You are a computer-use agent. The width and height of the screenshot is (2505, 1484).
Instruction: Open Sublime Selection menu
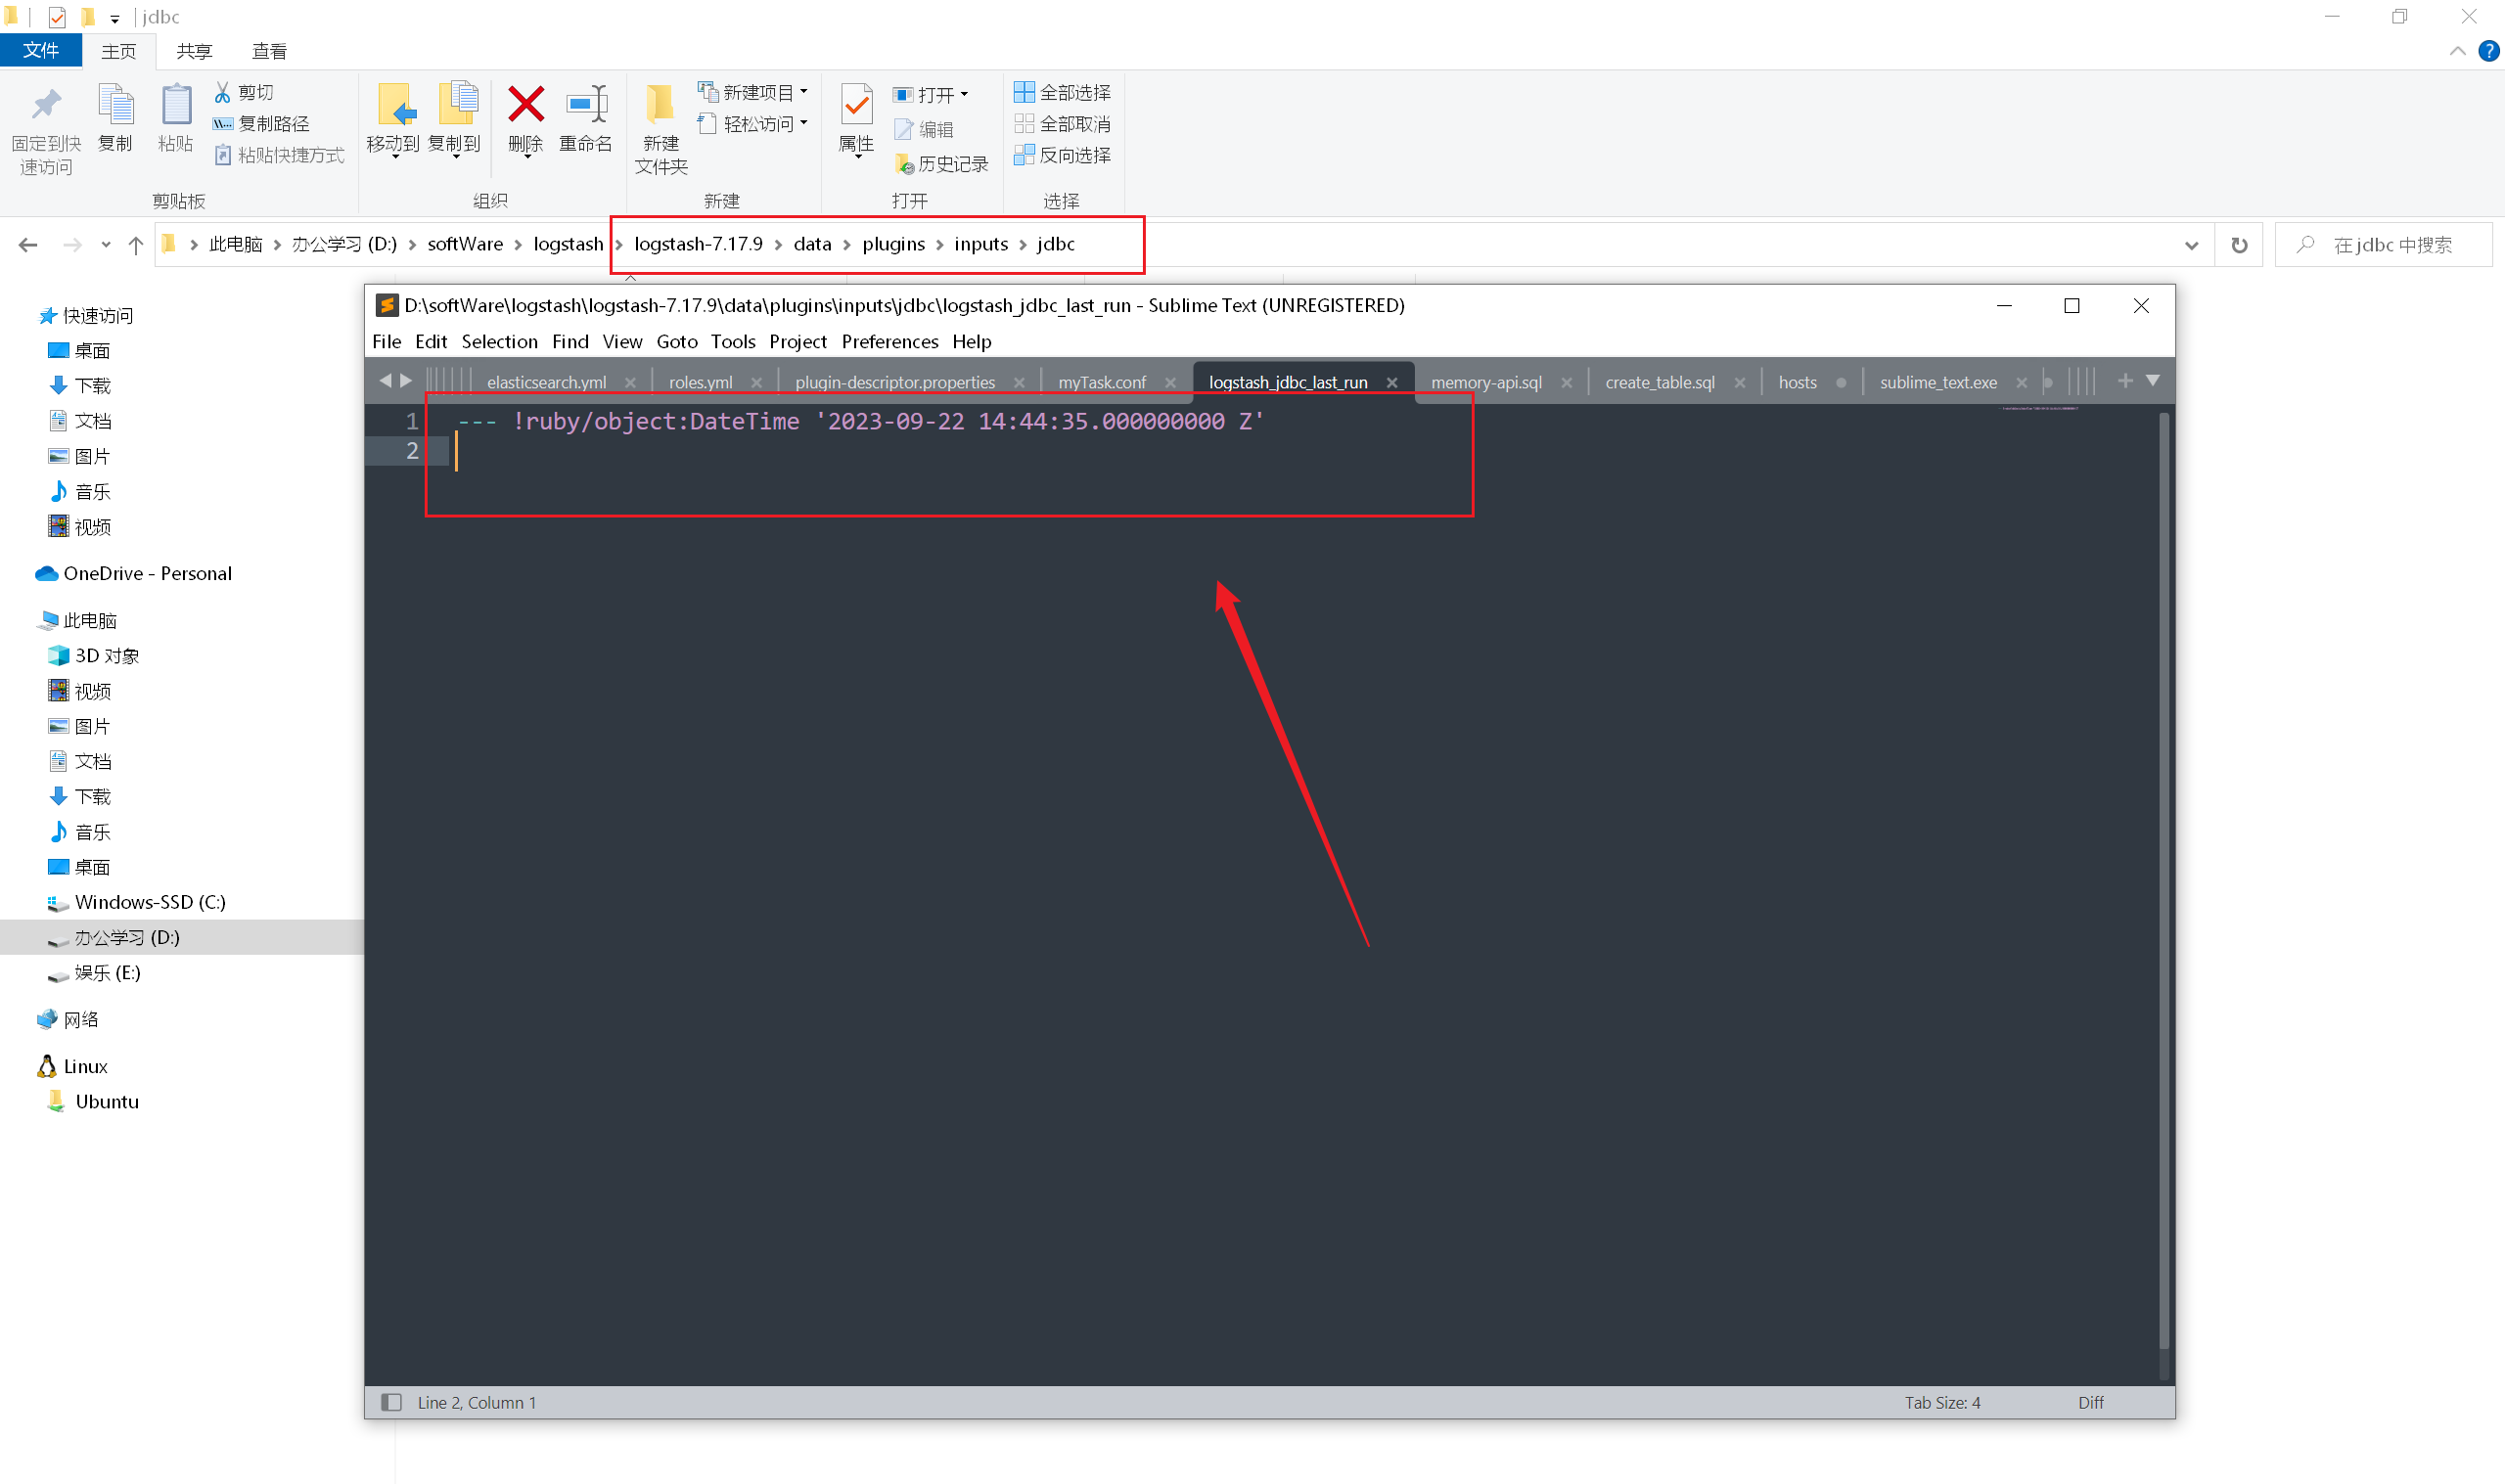tap(499, 341)
